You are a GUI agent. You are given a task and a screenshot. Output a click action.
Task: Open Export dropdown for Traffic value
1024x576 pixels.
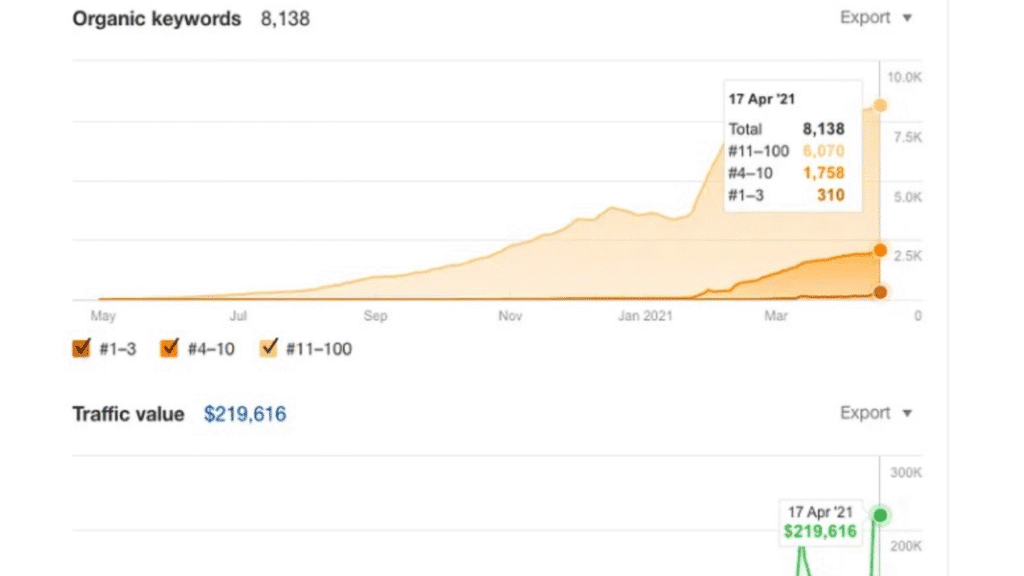(876, 413)
